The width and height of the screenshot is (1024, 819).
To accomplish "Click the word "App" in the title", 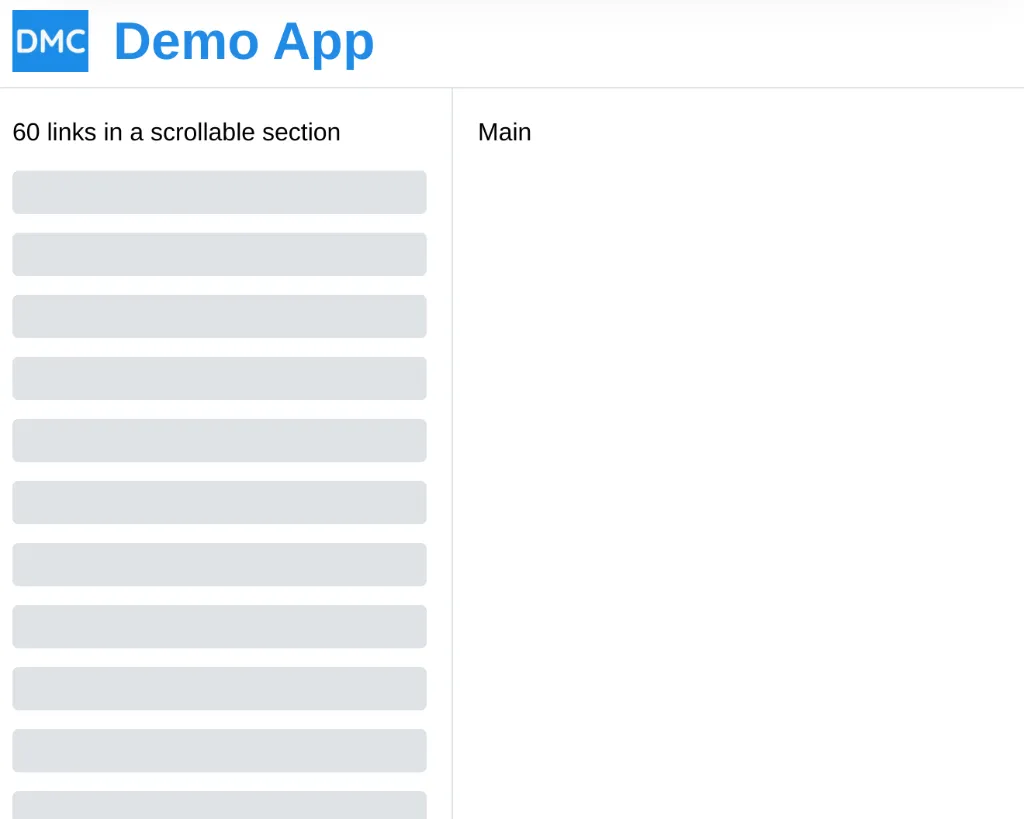I will coord(324,42).
